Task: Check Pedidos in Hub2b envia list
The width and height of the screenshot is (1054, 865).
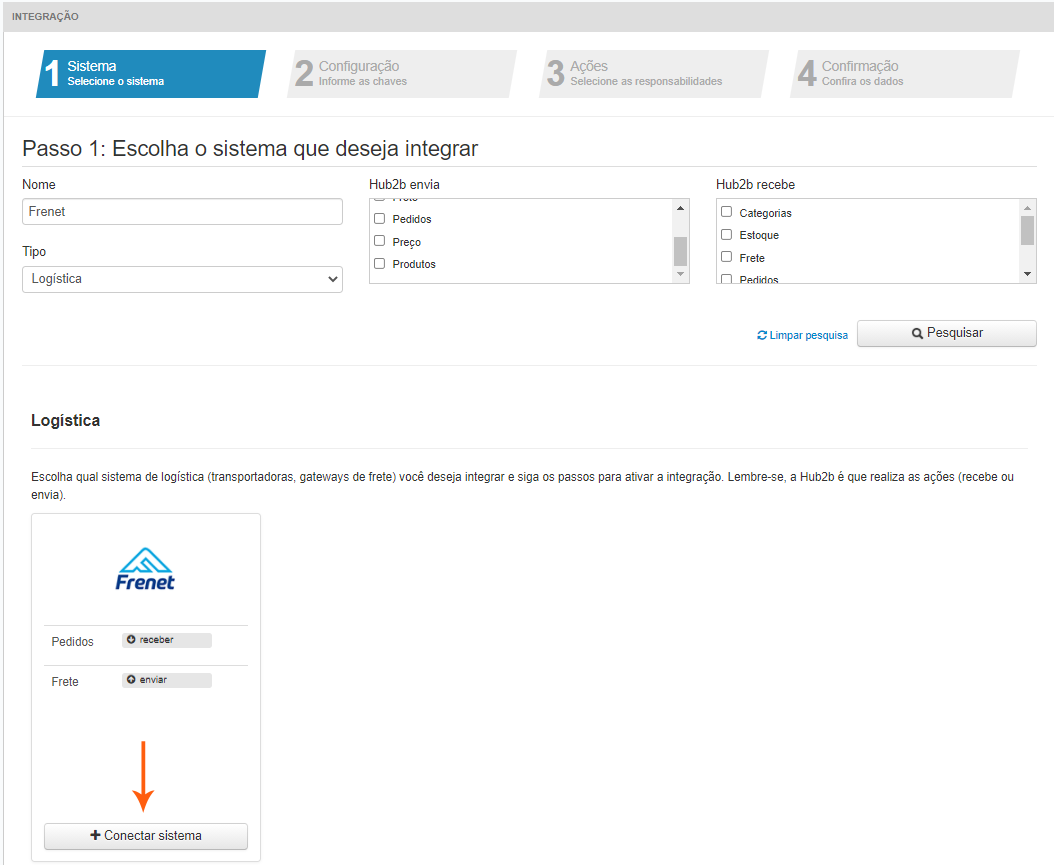Action: [380, 218]
